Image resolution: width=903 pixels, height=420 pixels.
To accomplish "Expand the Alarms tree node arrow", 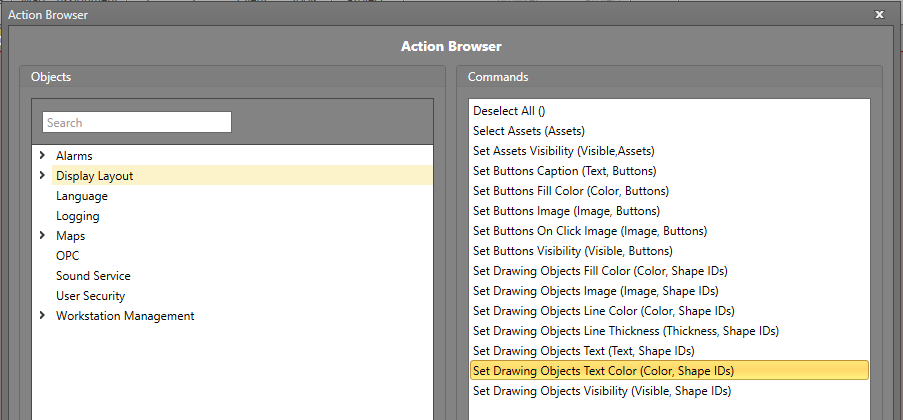I will (42, 156).
